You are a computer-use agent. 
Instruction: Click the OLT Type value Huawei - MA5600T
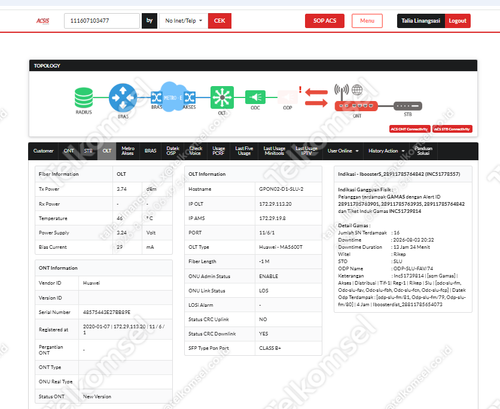point(281,247)
